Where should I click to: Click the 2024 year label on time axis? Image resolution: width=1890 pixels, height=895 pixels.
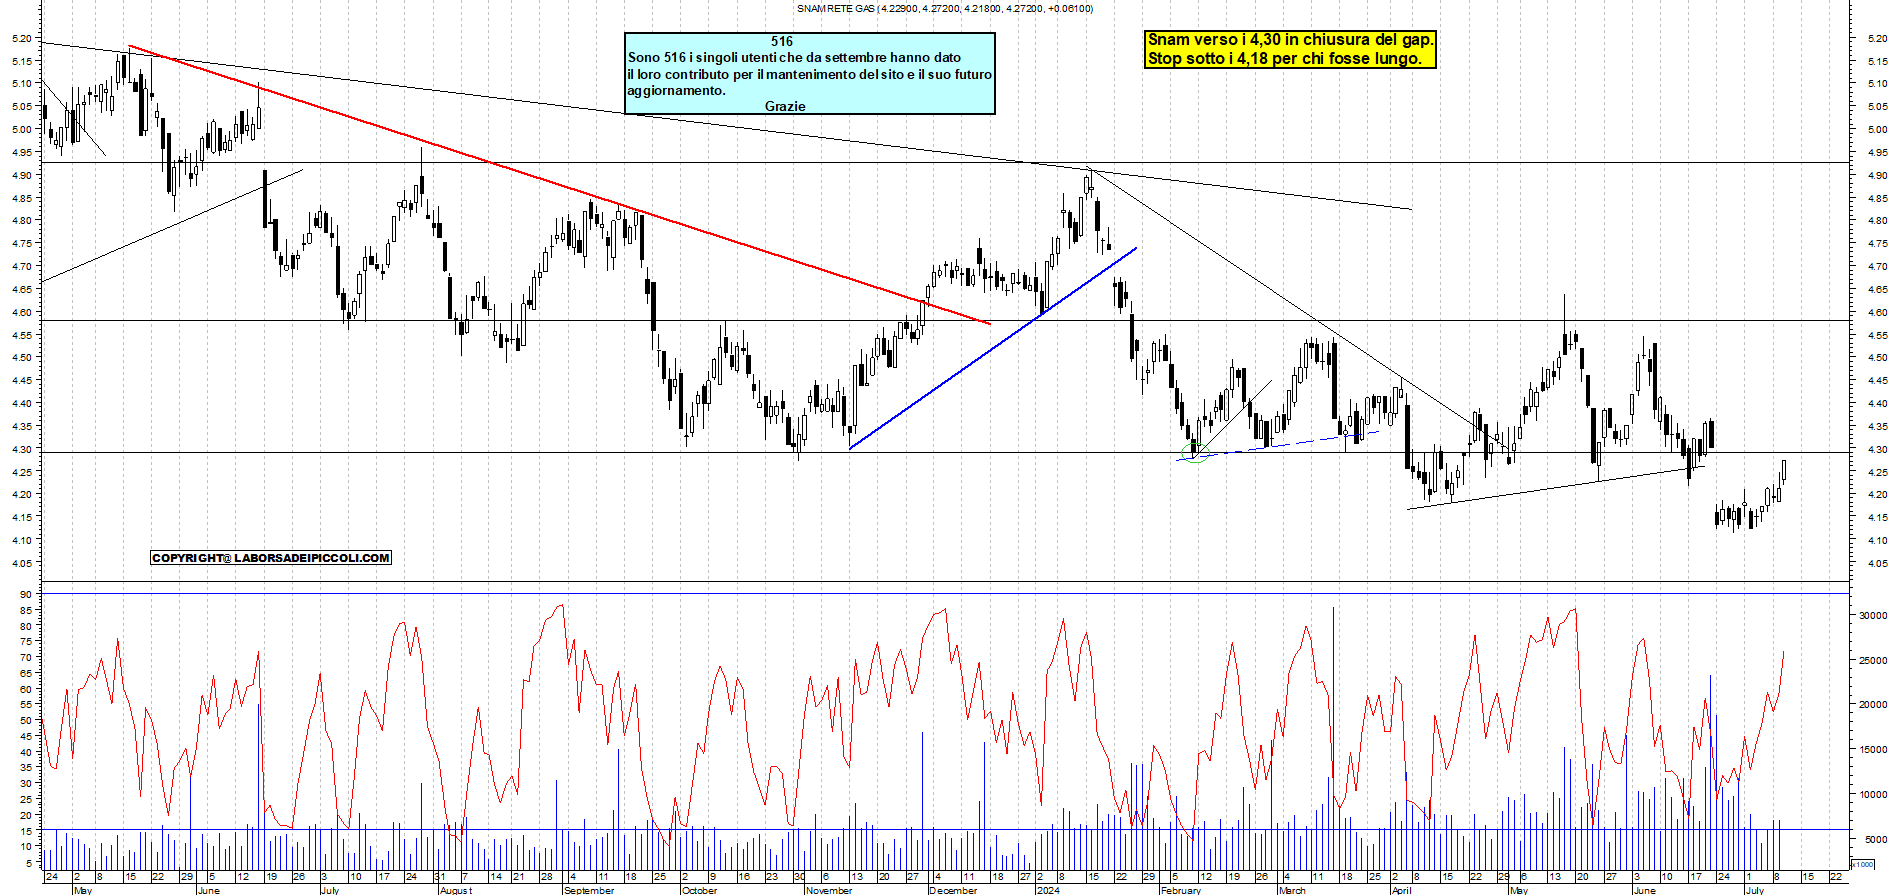[1047, 890]
